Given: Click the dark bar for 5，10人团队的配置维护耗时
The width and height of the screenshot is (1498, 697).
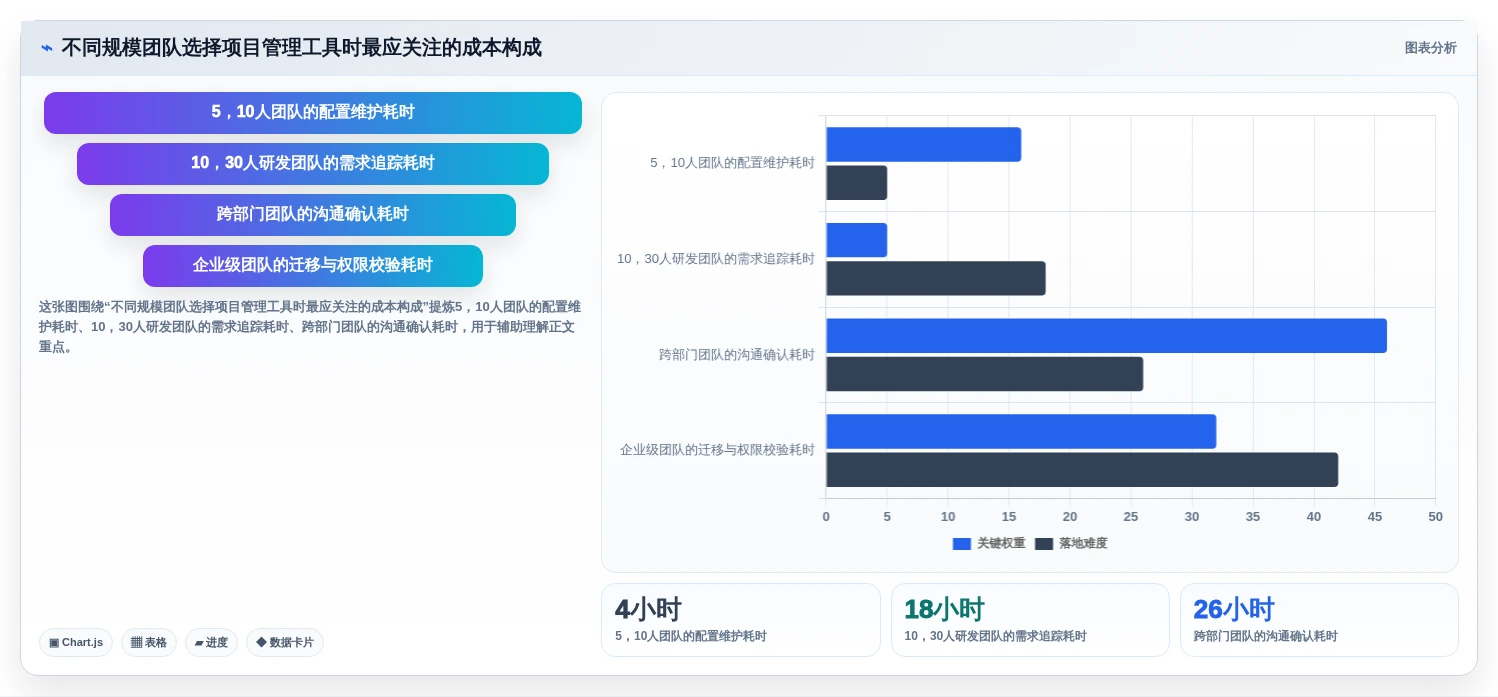Looking at the screenshot, I should 856,183.
